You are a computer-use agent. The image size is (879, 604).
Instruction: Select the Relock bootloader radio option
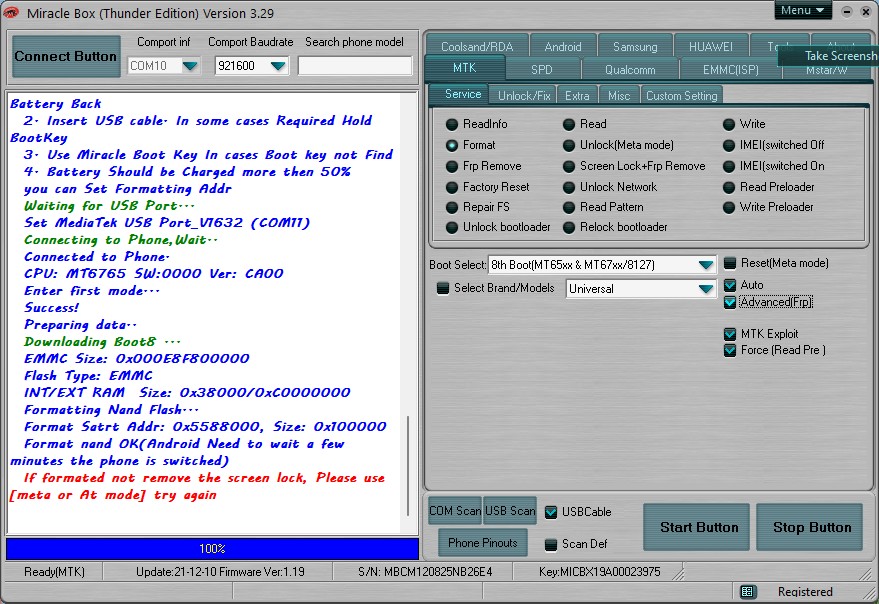[569, 228]
